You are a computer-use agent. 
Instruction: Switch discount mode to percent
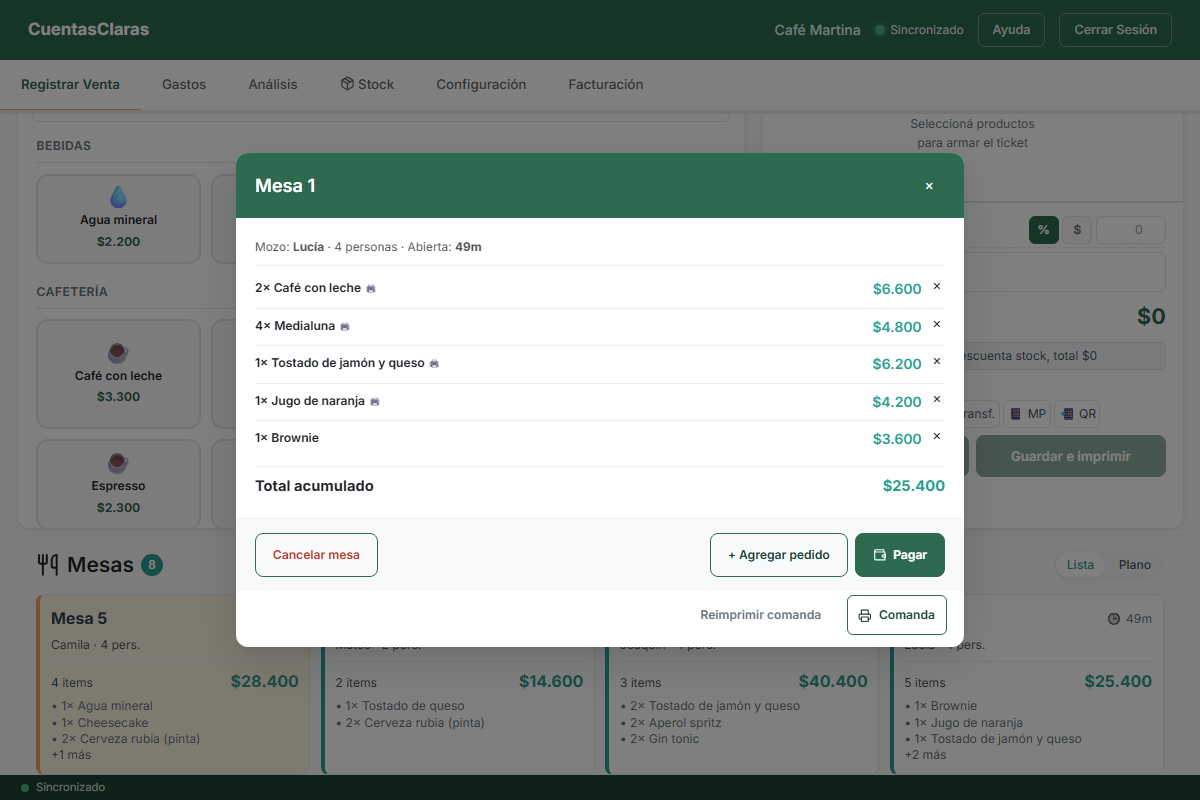[1043, 230]
